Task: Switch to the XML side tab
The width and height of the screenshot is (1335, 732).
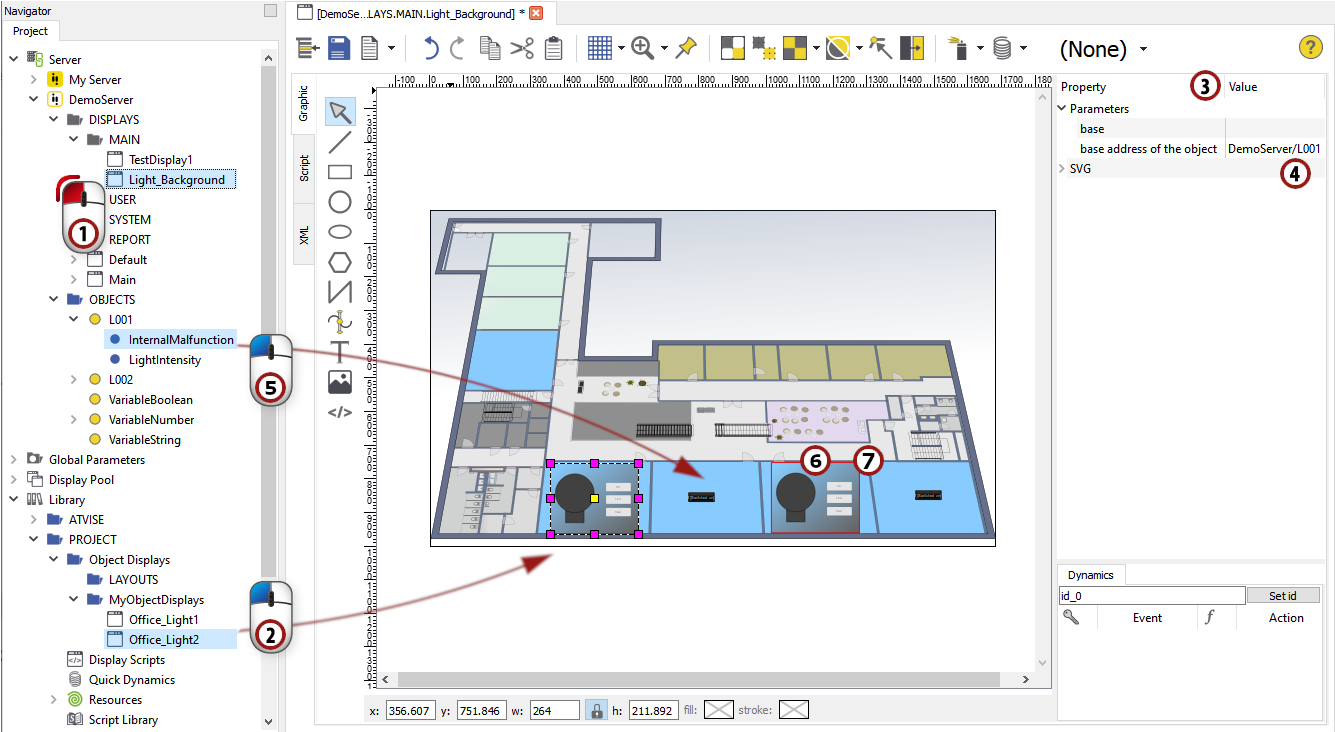Action: tap(304, 234)
